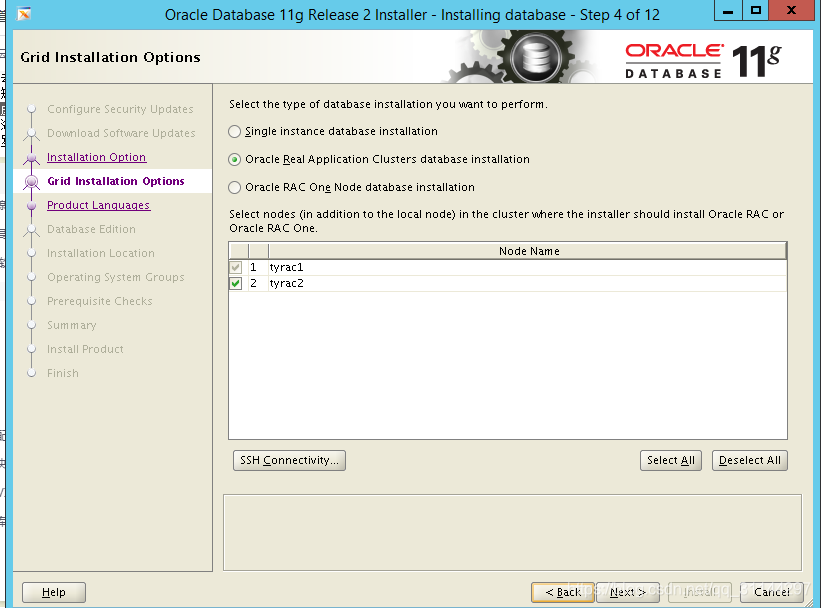
Task: Click the row number 2 cell
Action: coord(258,284)
